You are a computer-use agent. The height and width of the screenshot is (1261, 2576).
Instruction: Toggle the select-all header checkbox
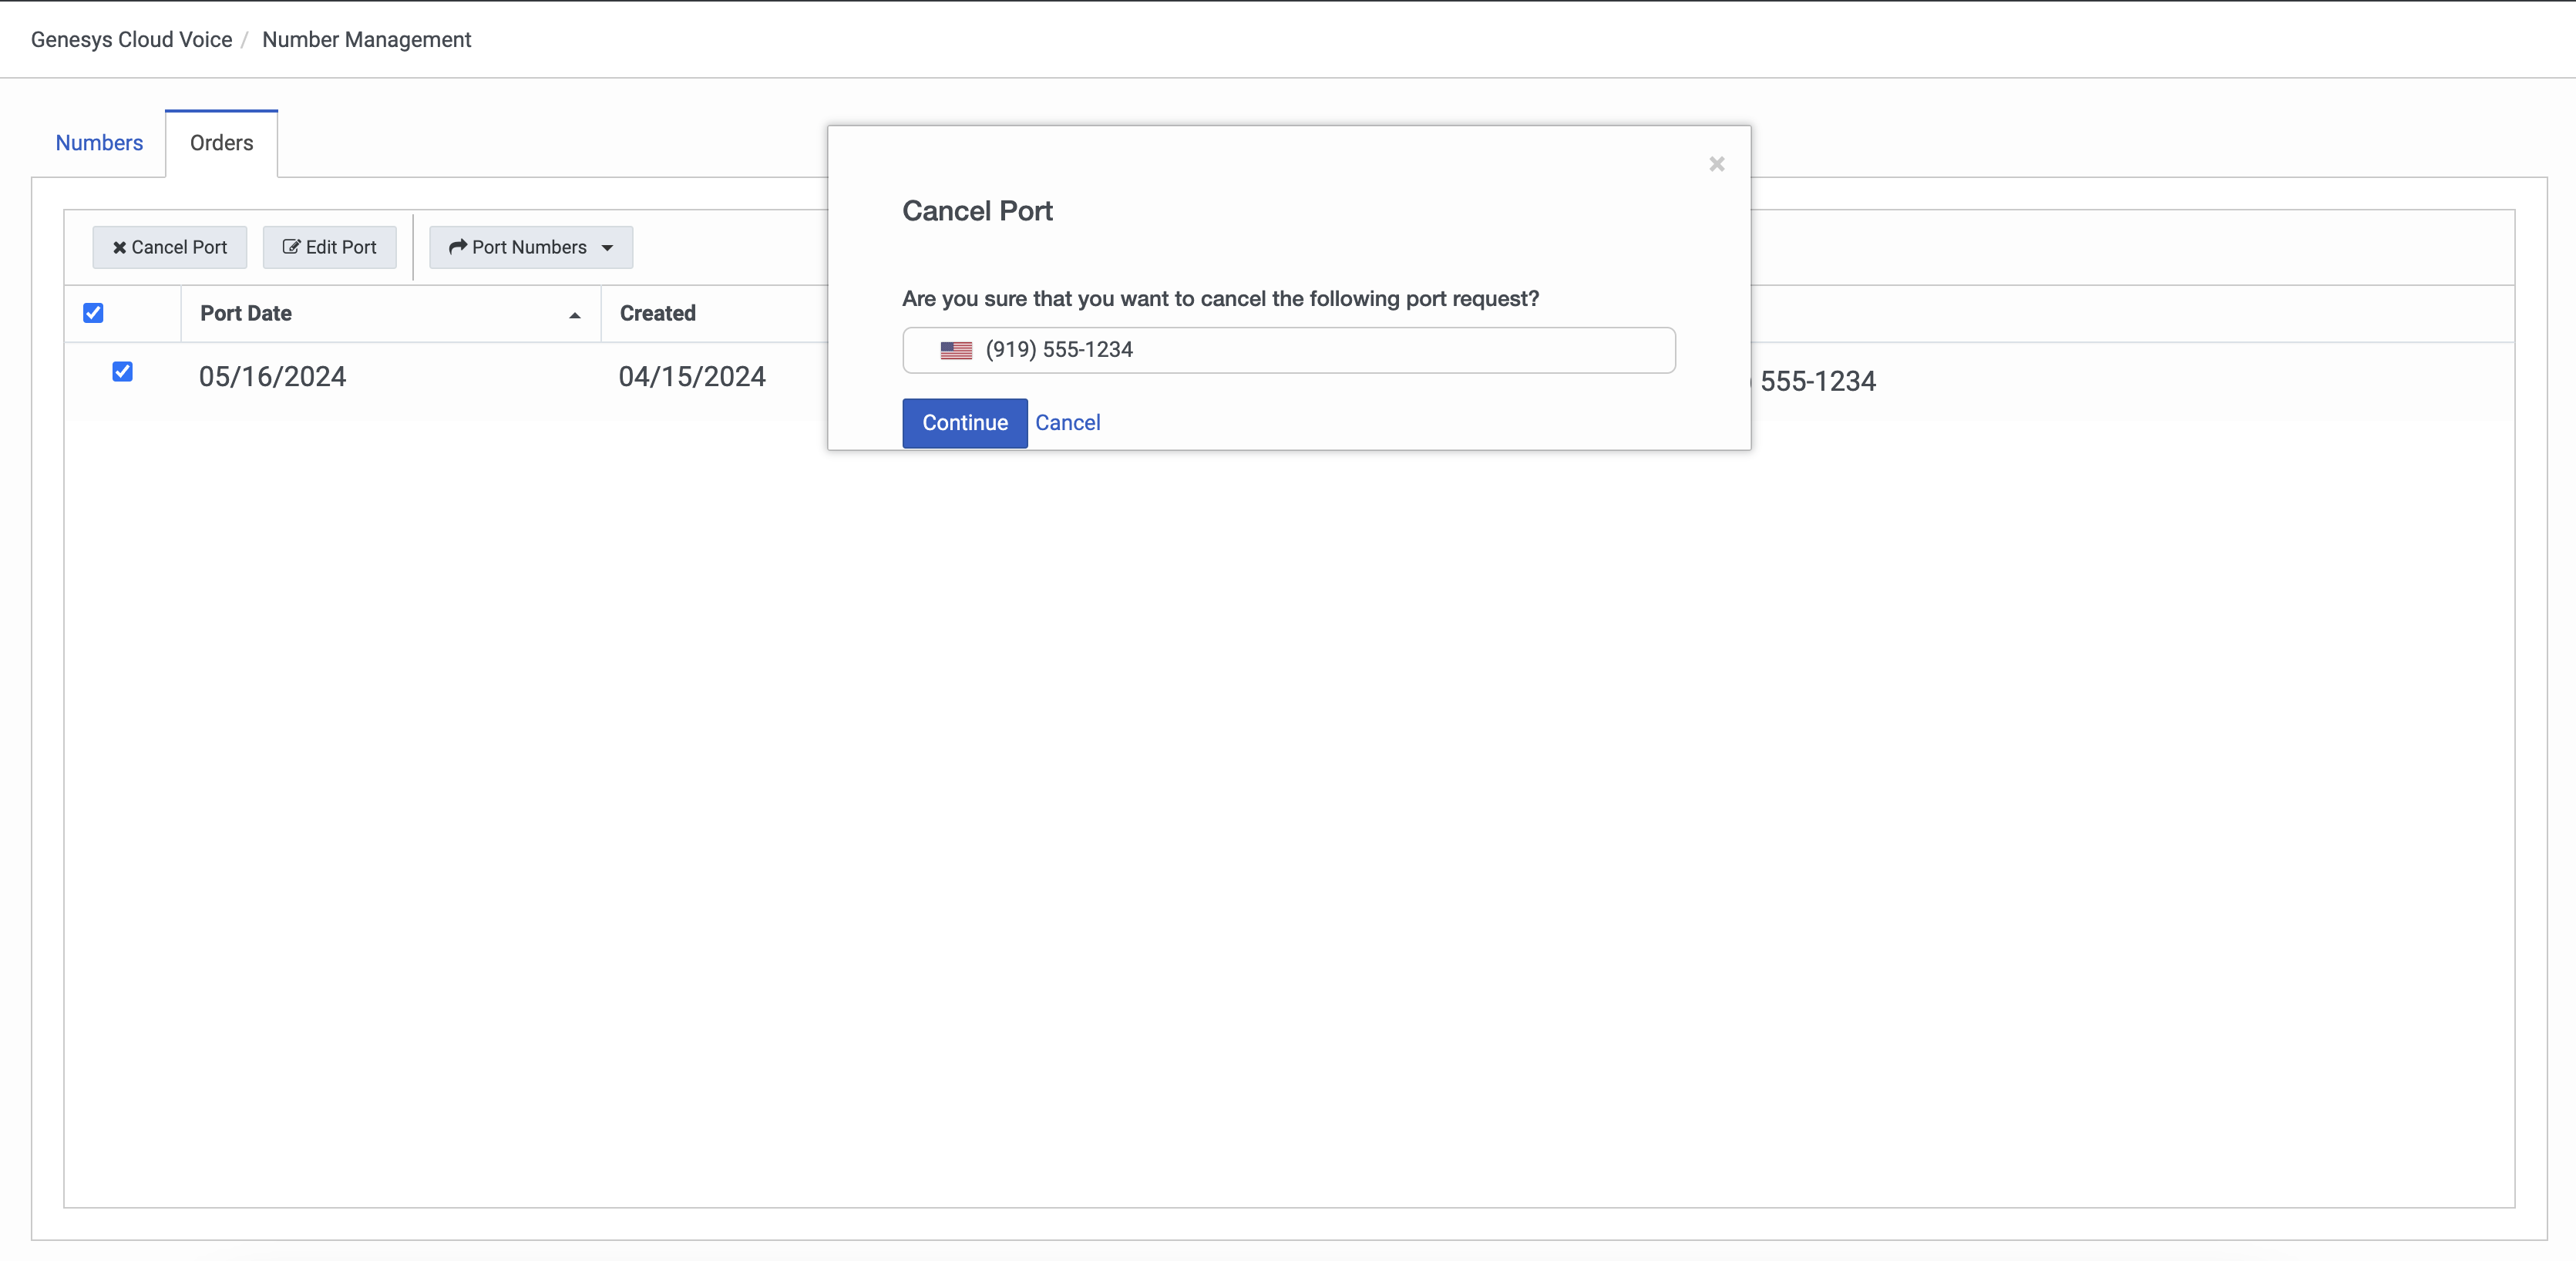(93, 313)
